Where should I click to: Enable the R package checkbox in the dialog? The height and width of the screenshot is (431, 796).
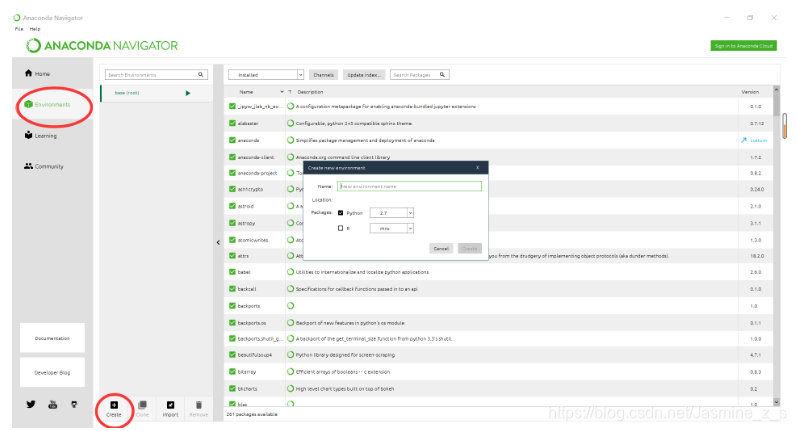coord(340,228)
